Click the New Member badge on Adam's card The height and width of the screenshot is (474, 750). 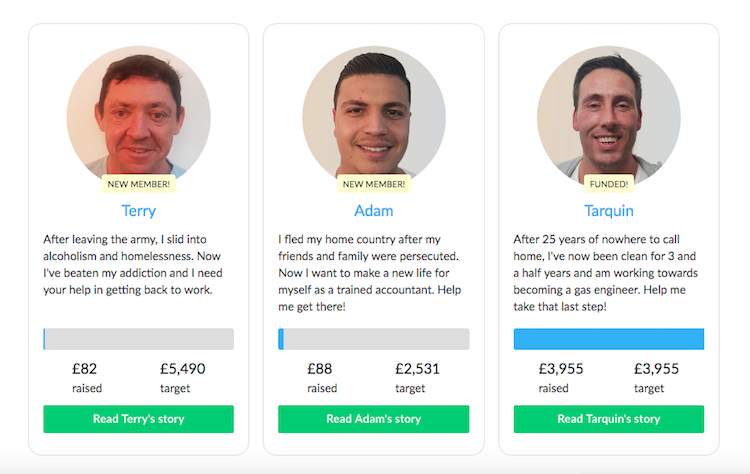tap(373, 184)
